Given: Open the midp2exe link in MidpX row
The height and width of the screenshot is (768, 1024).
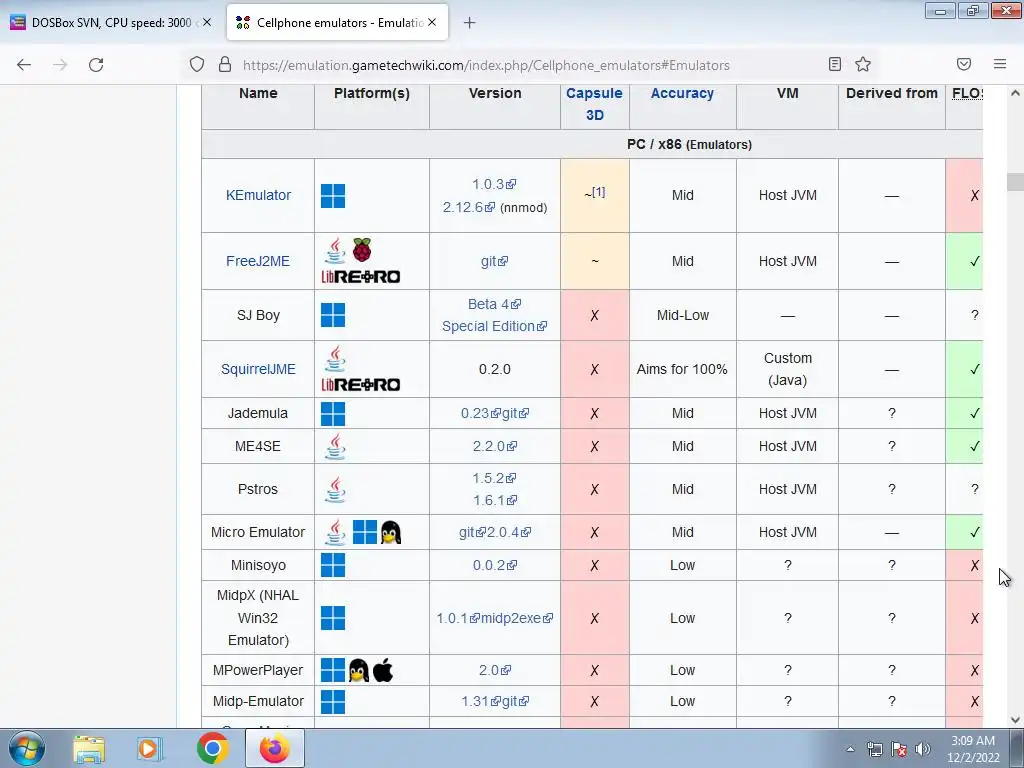Looking at the screenshot, I should click(x=517, y=618).
